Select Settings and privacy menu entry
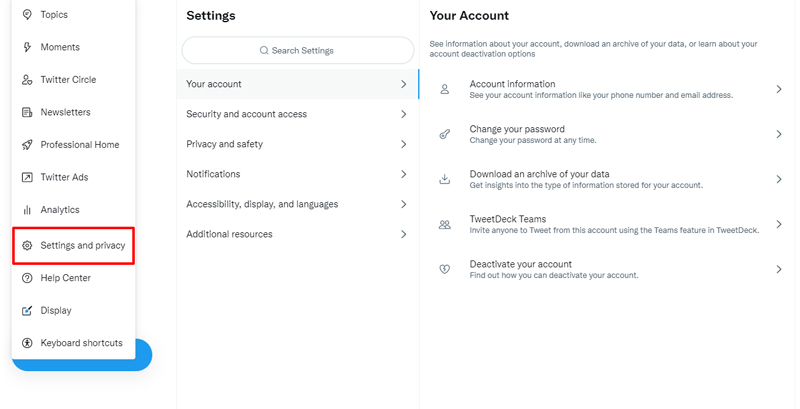 click(73, 246)
